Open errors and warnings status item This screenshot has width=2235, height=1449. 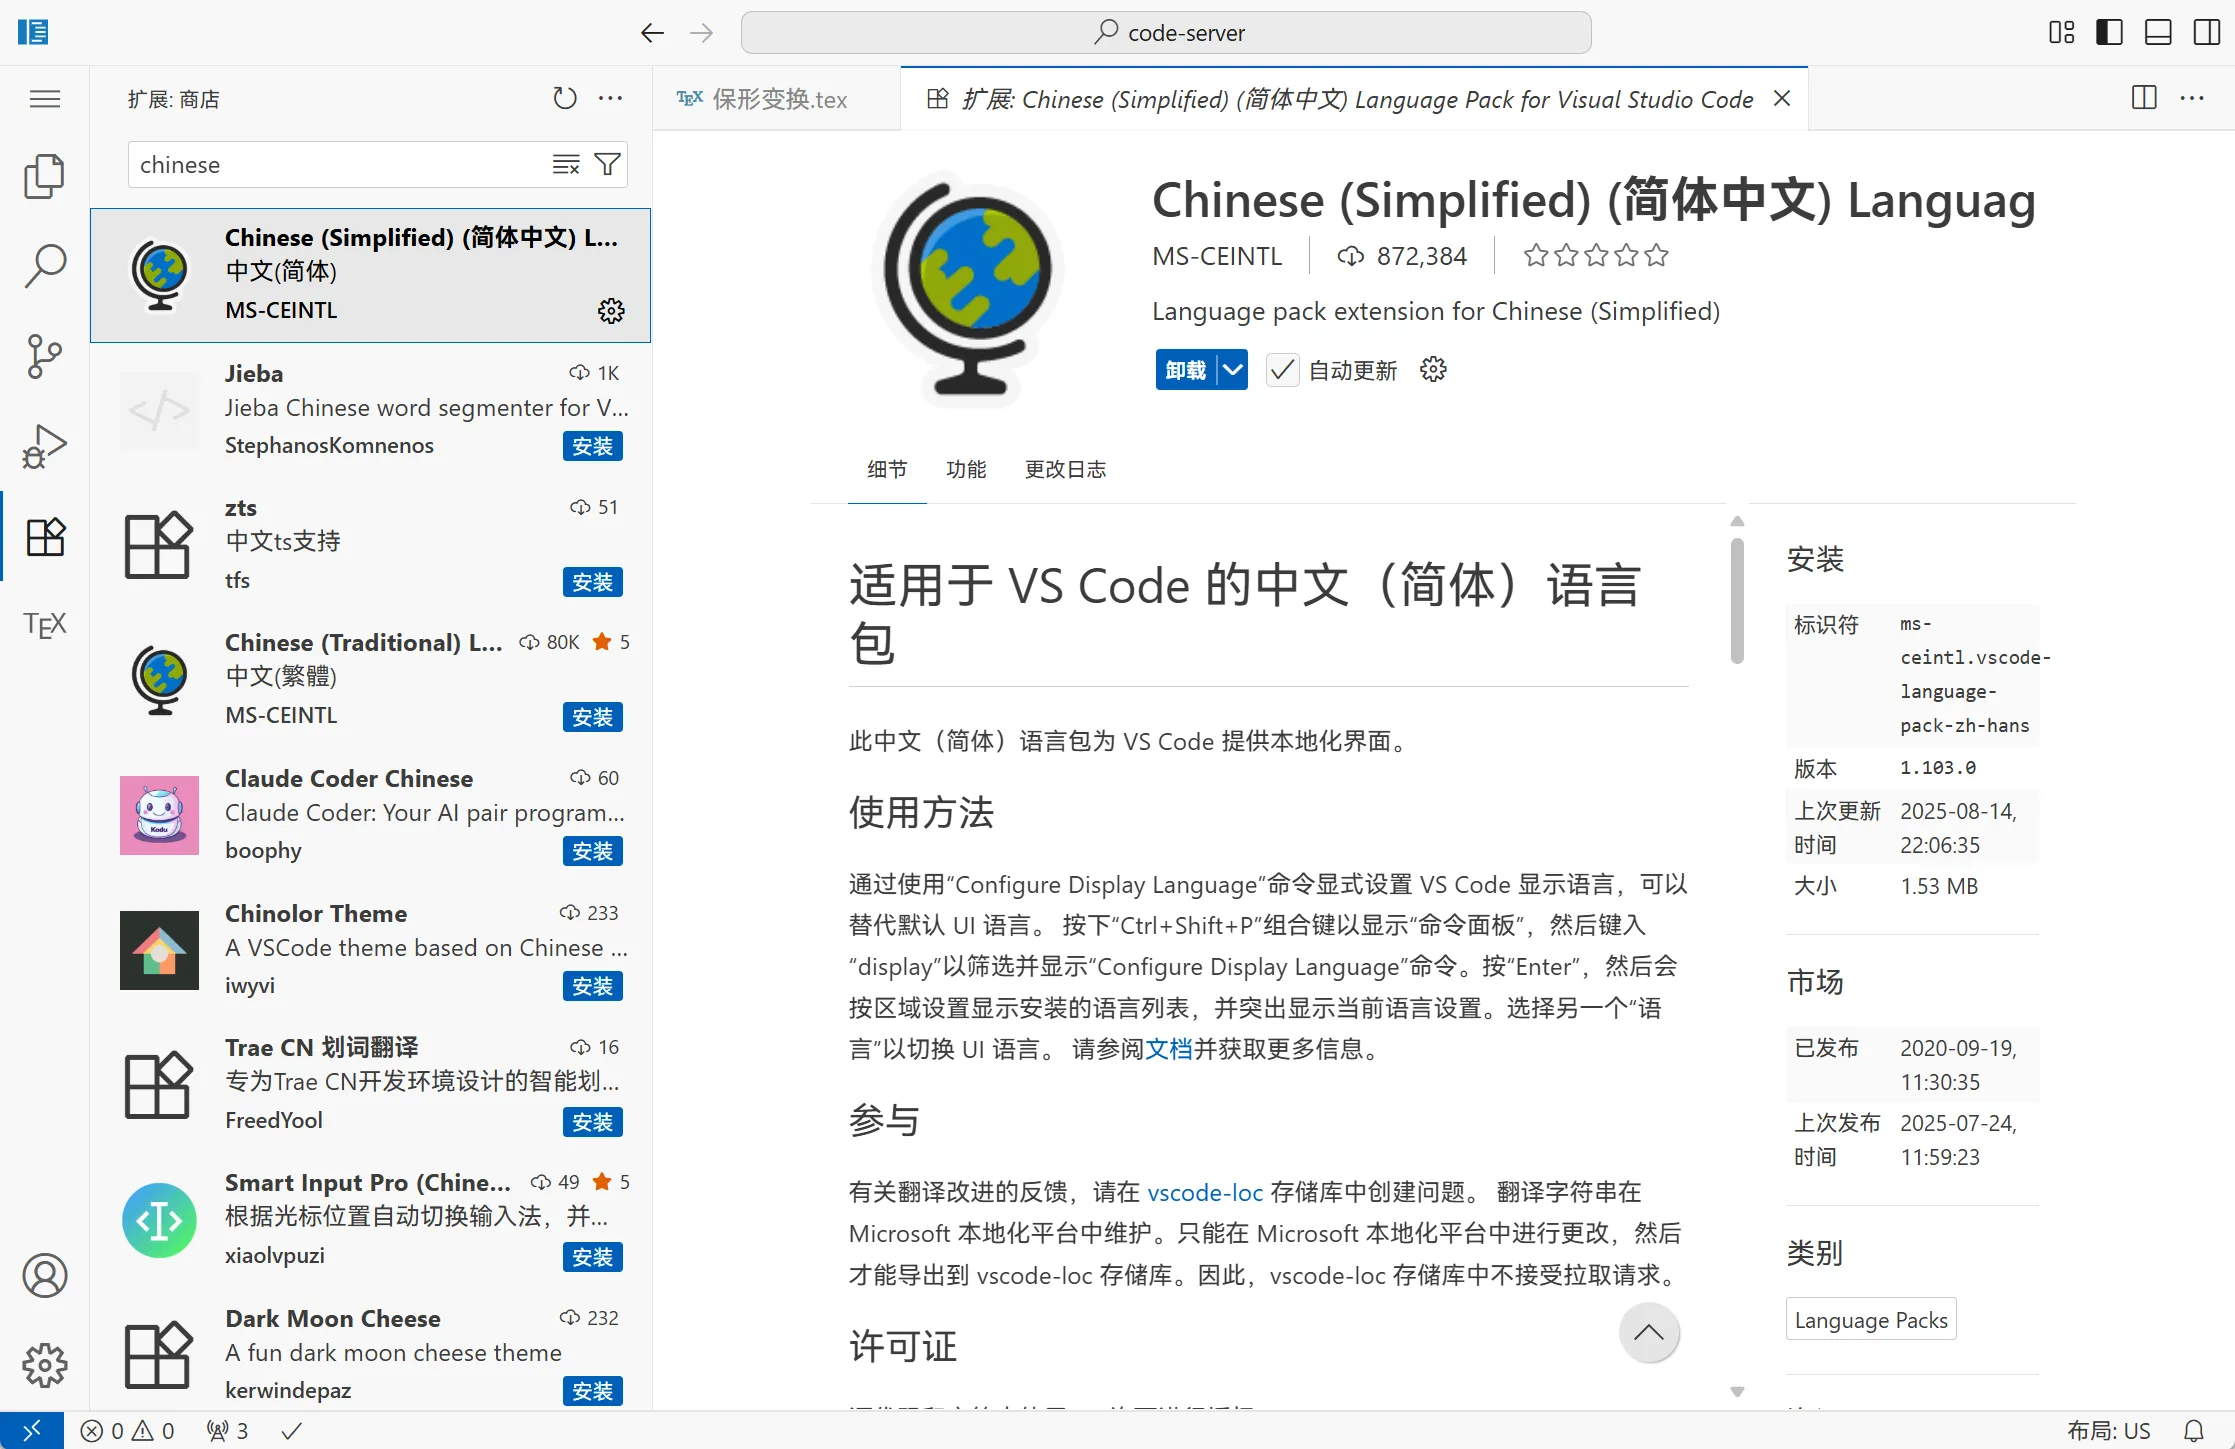tap(127, 1431)
